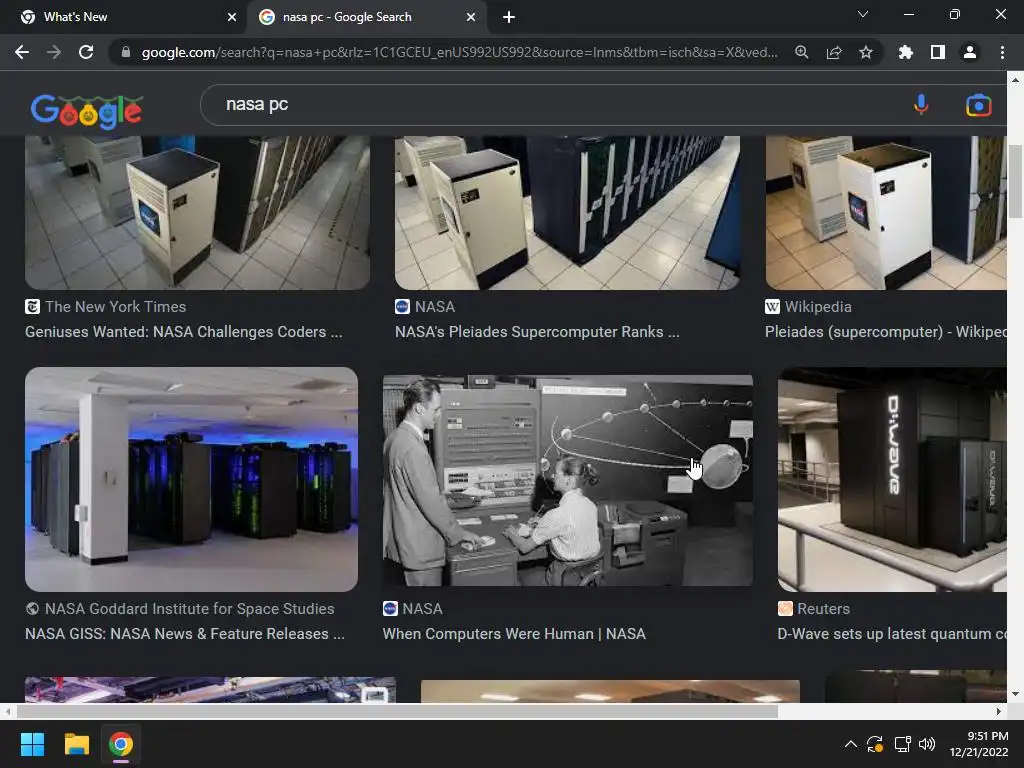Click the address bar URL
This screenshot has height=768, width=1024.
pos(459,52)
